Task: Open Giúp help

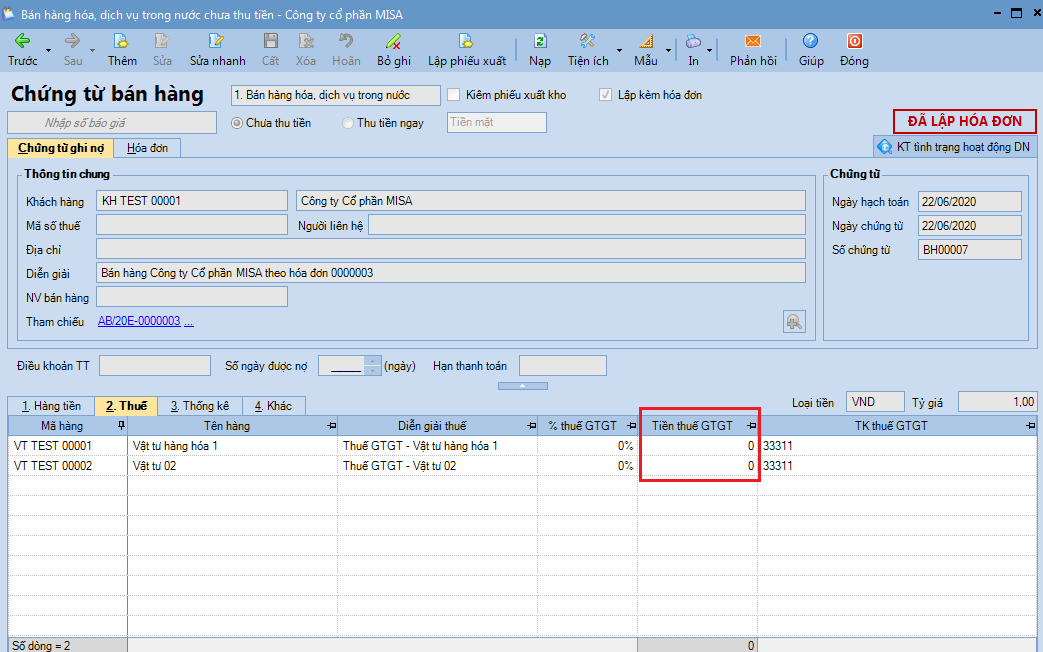Action: (x=811, y=51)
